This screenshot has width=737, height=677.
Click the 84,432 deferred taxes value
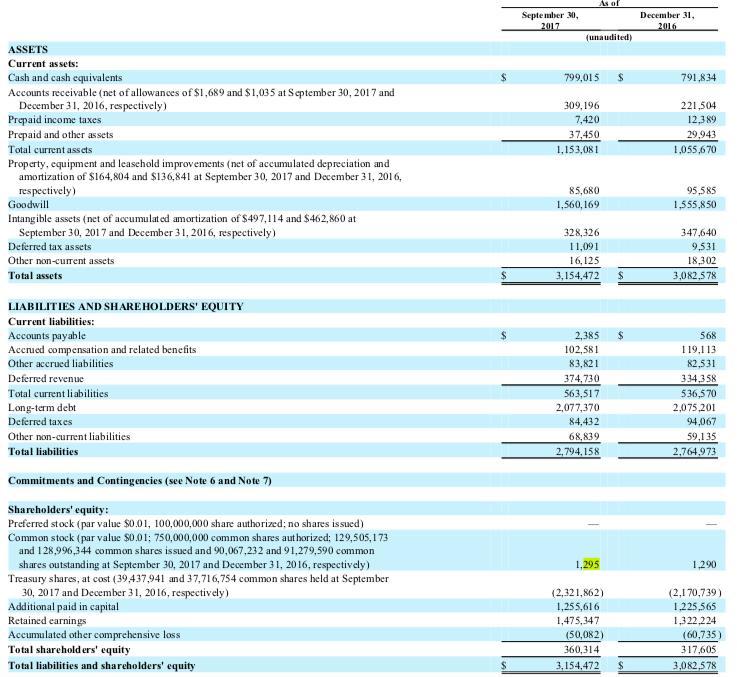click(x=584, y=422)
